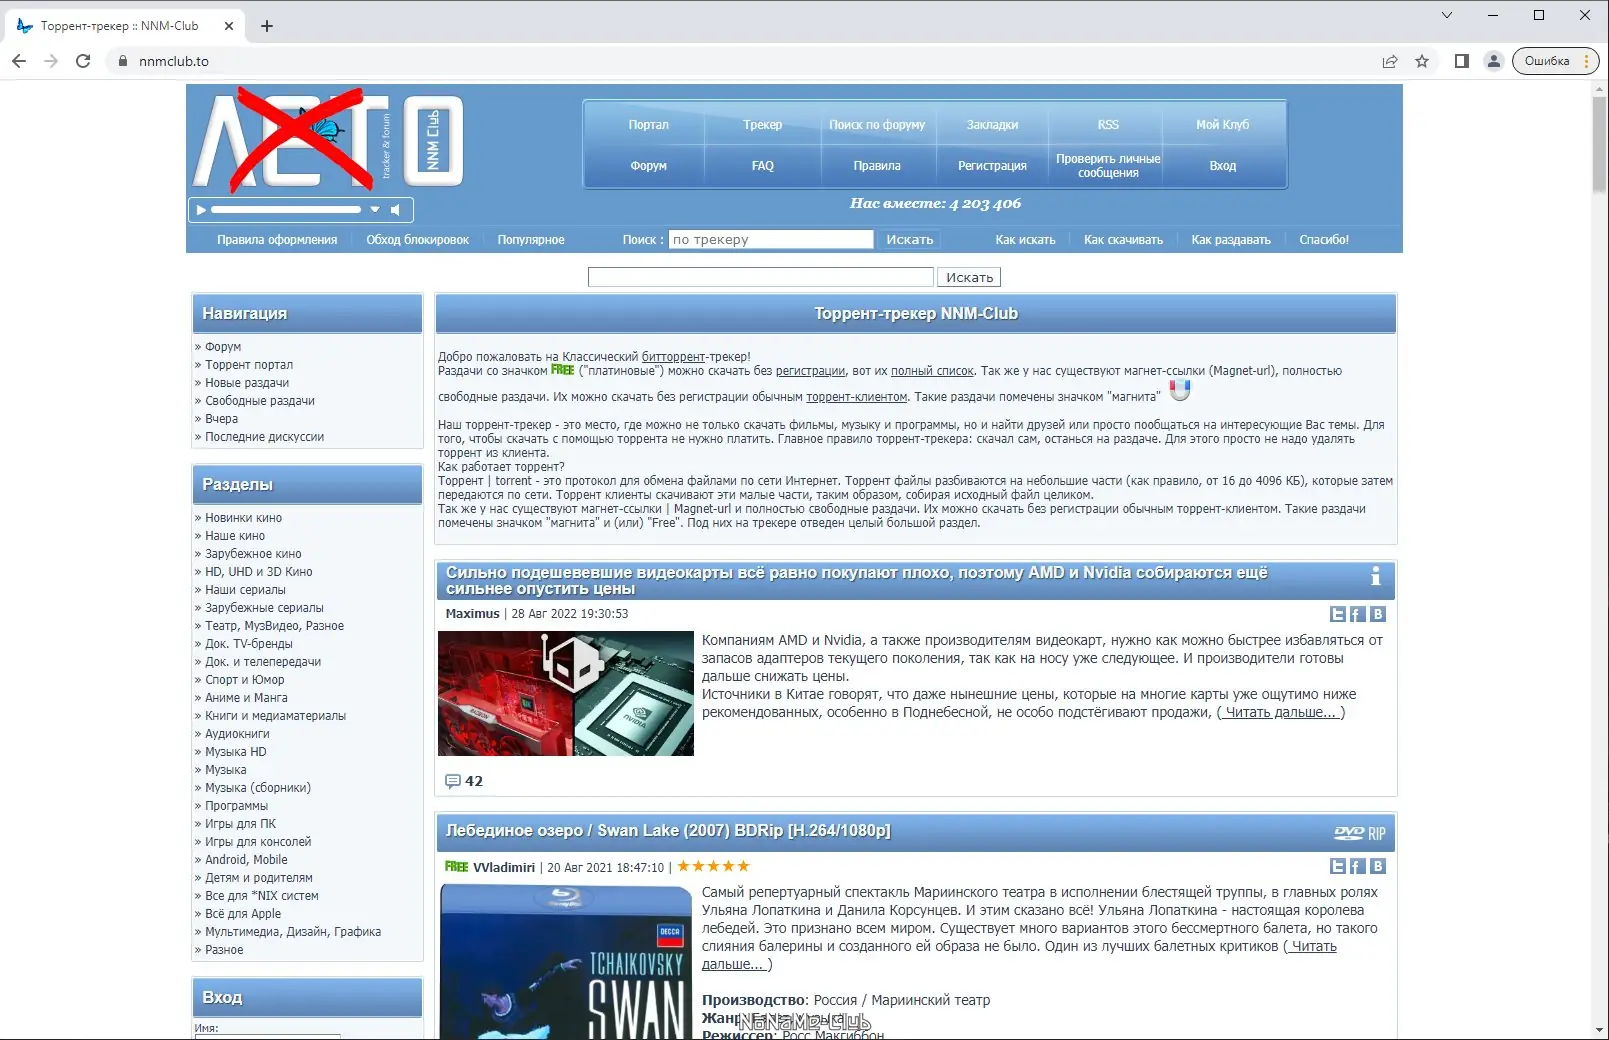
Task: Click the audio player progress bar
Action: 286,210
